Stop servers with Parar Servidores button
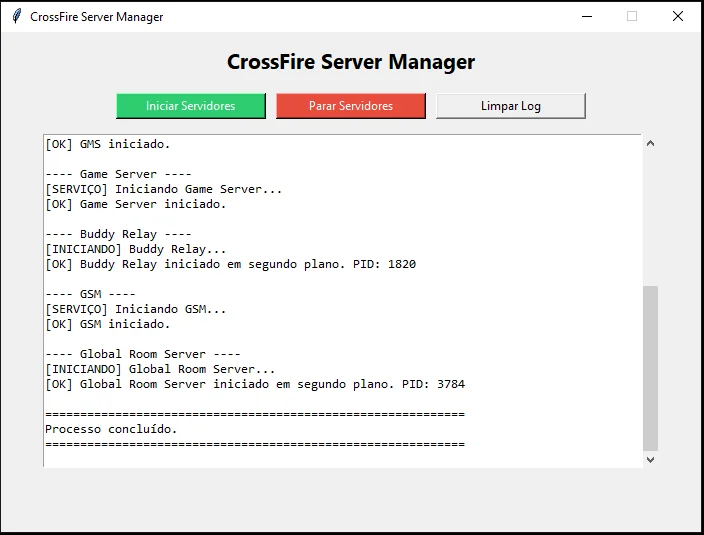Image resolution: width=704 pixels, height=535 pixels. coord(351,106)
